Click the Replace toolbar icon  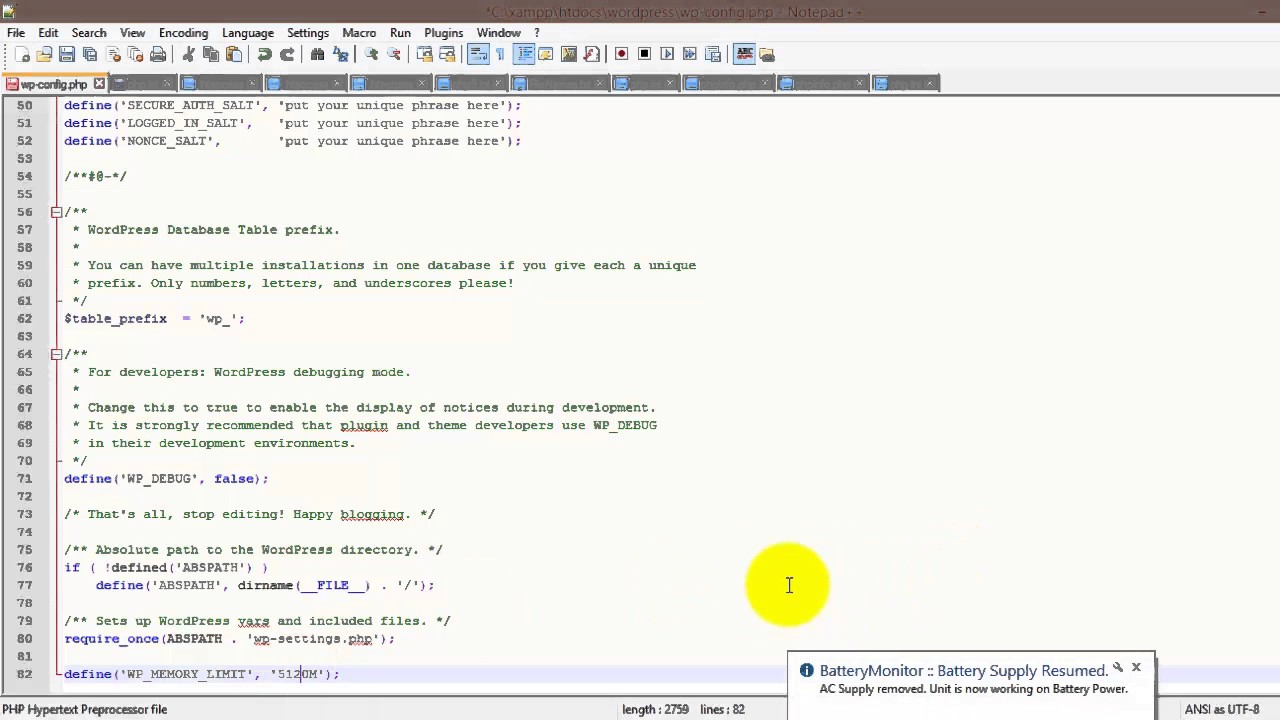click(x=341, y=54)
